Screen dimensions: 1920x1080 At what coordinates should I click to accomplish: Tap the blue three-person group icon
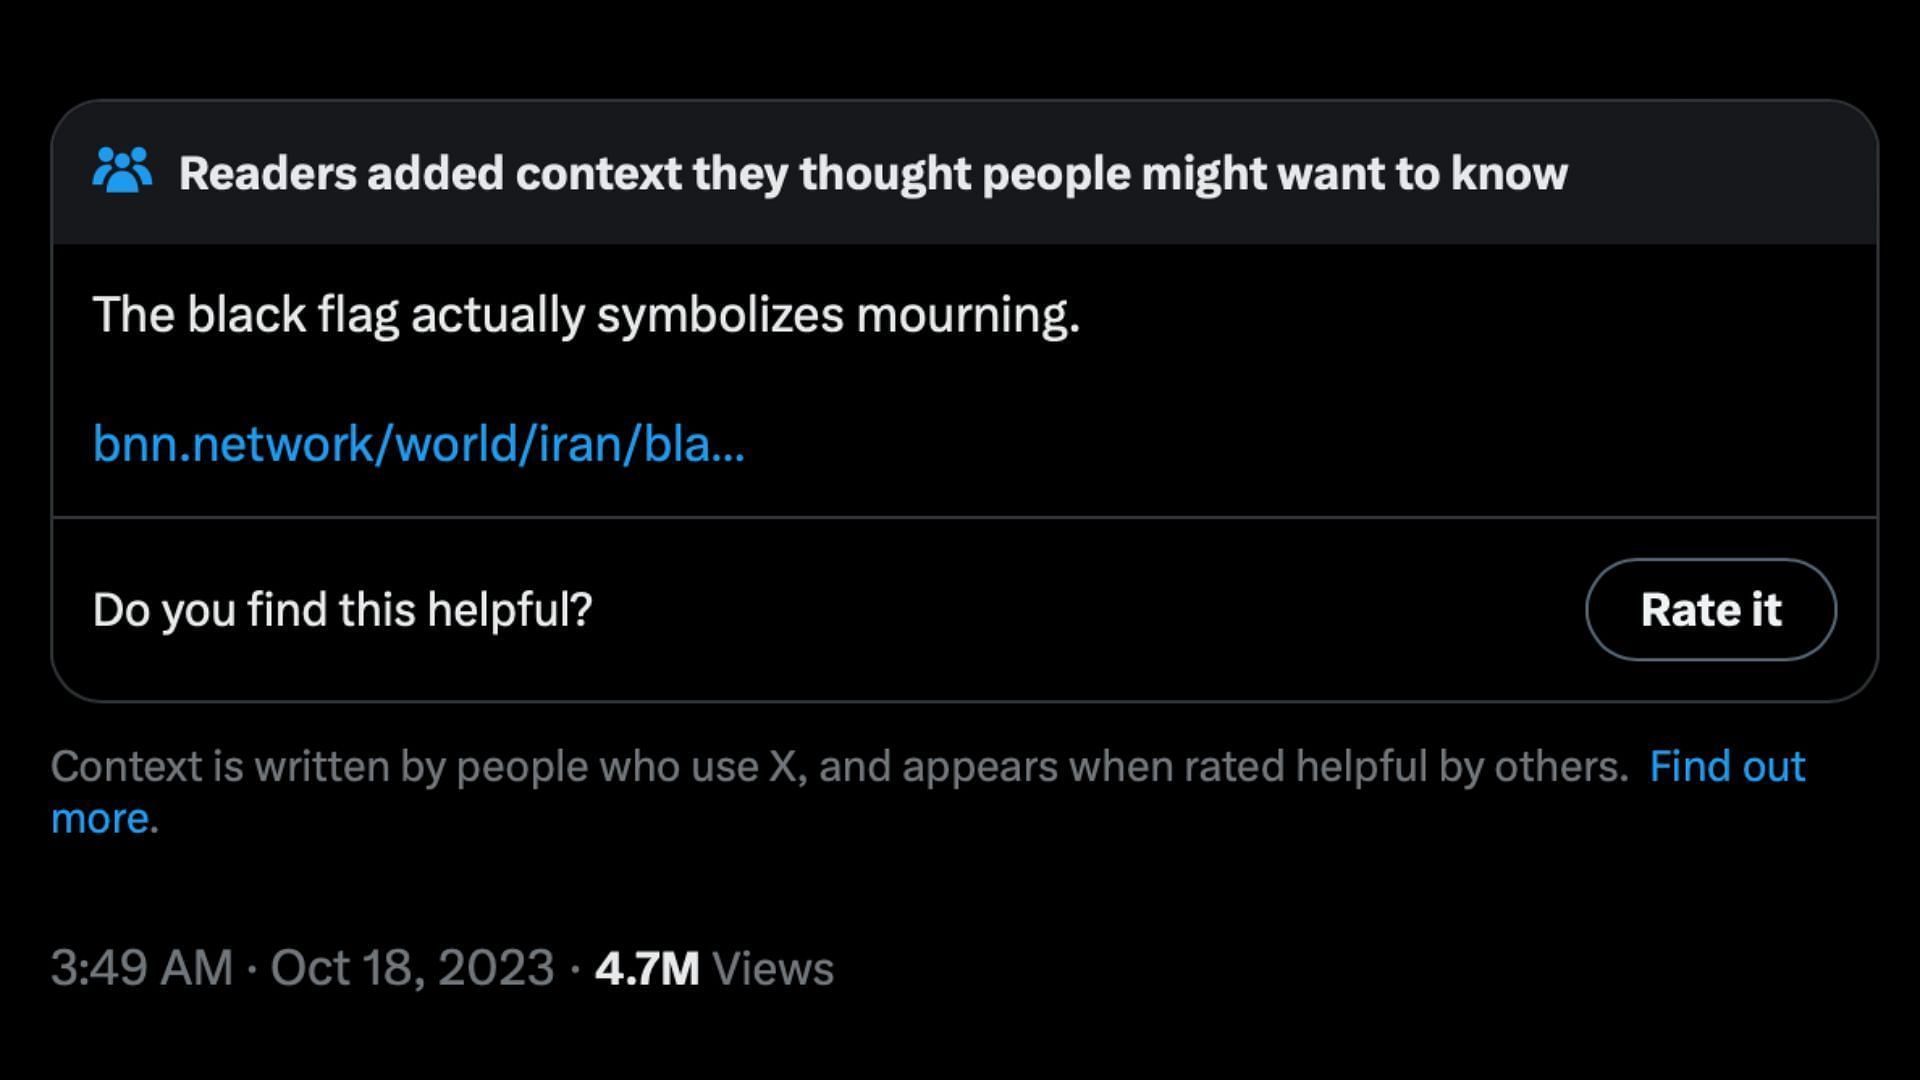tap(122, 171)
